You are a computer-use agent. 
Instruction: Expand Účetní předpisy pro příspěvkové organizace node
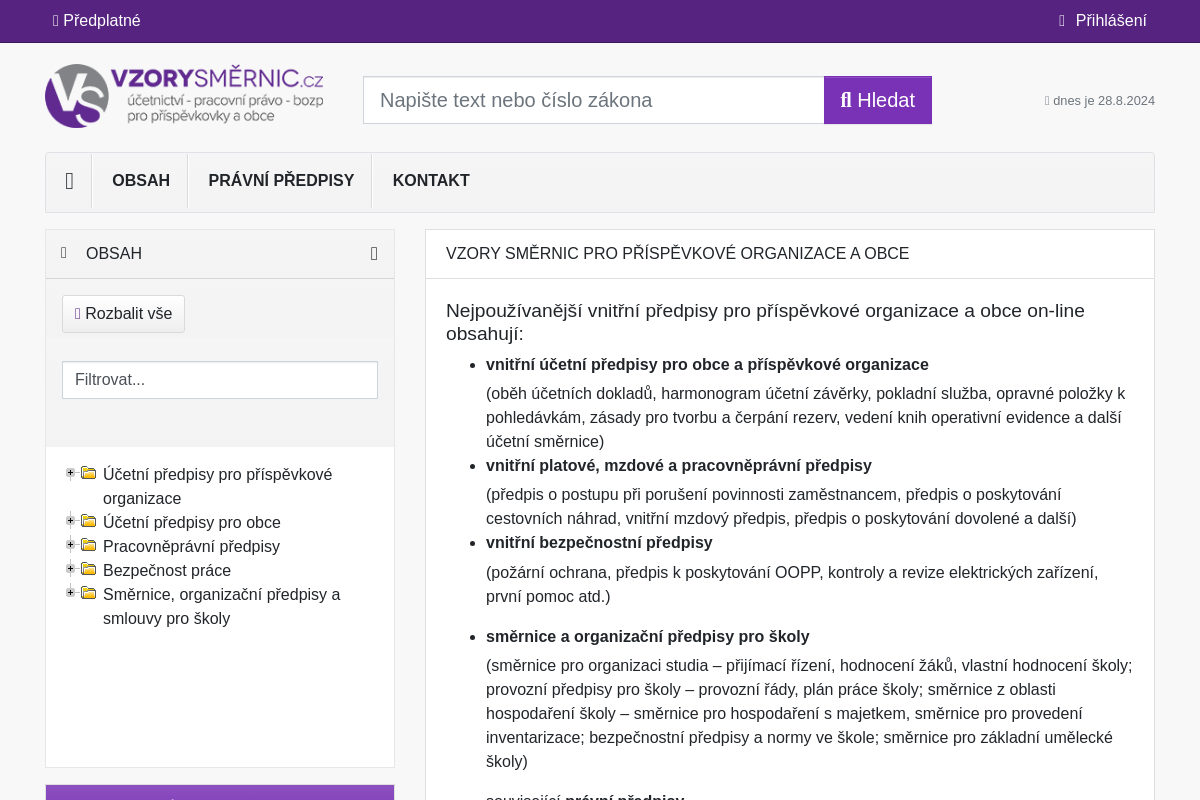(70, 473)
